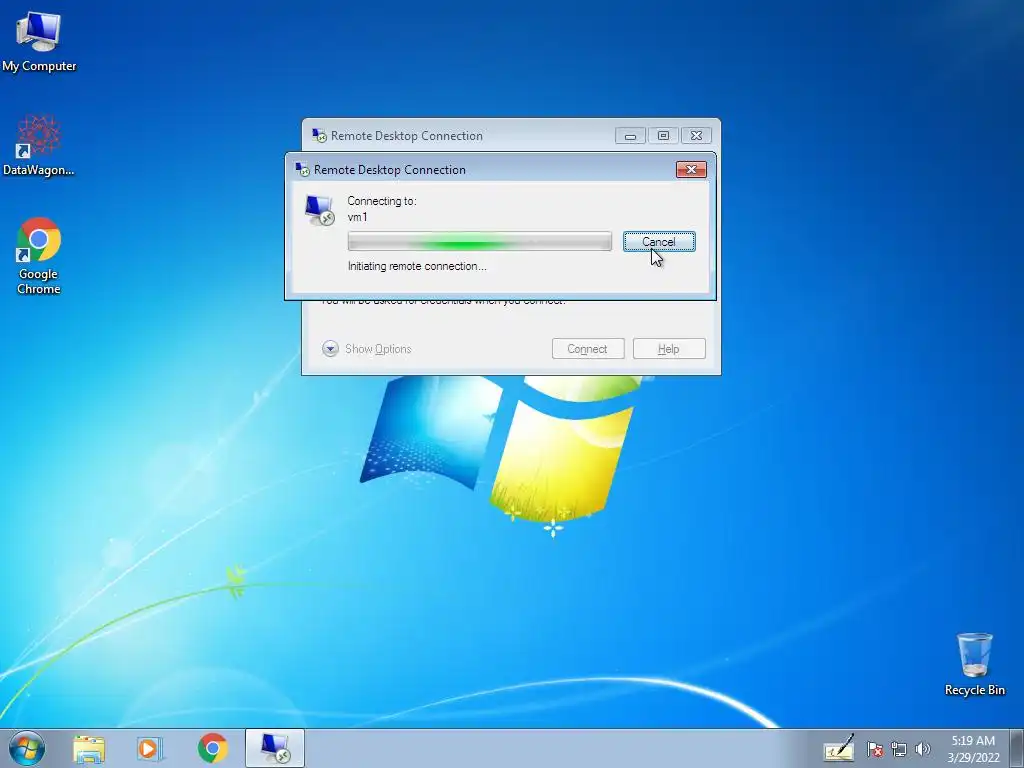Click the volume speaker icon
Image resolution: width=1024 pixels, height=768 pixels.
click(923, 749)
